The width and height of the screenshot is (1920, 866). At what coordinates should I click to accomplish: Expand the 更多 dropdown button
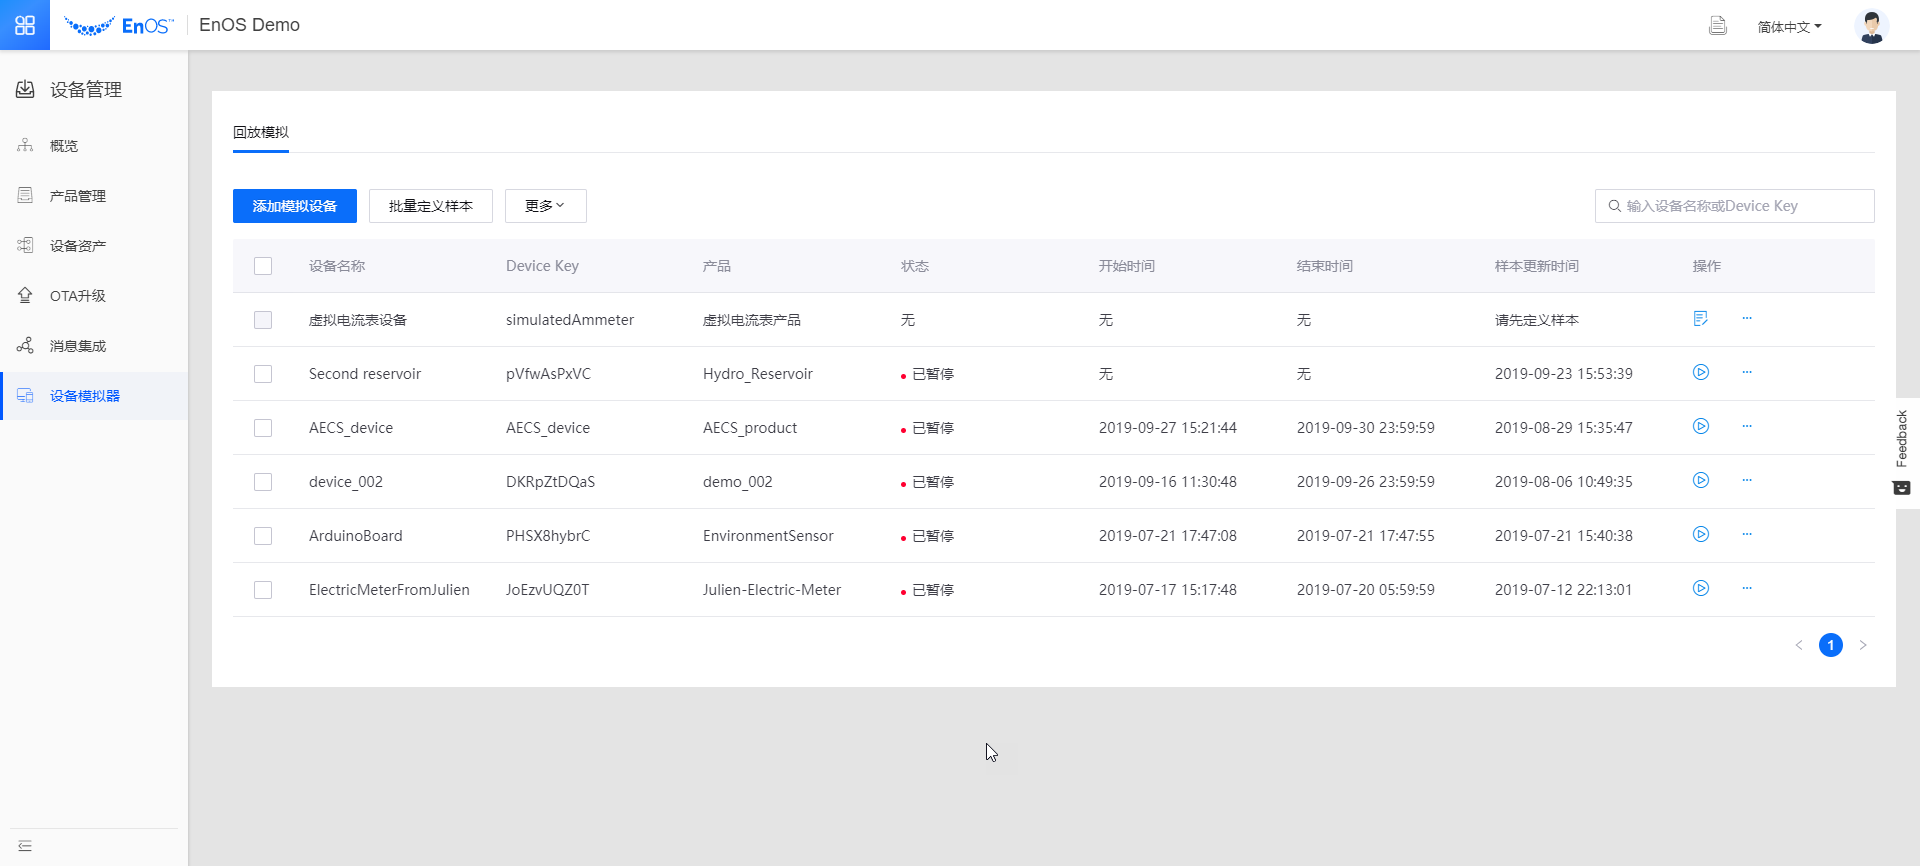point(545,206)
